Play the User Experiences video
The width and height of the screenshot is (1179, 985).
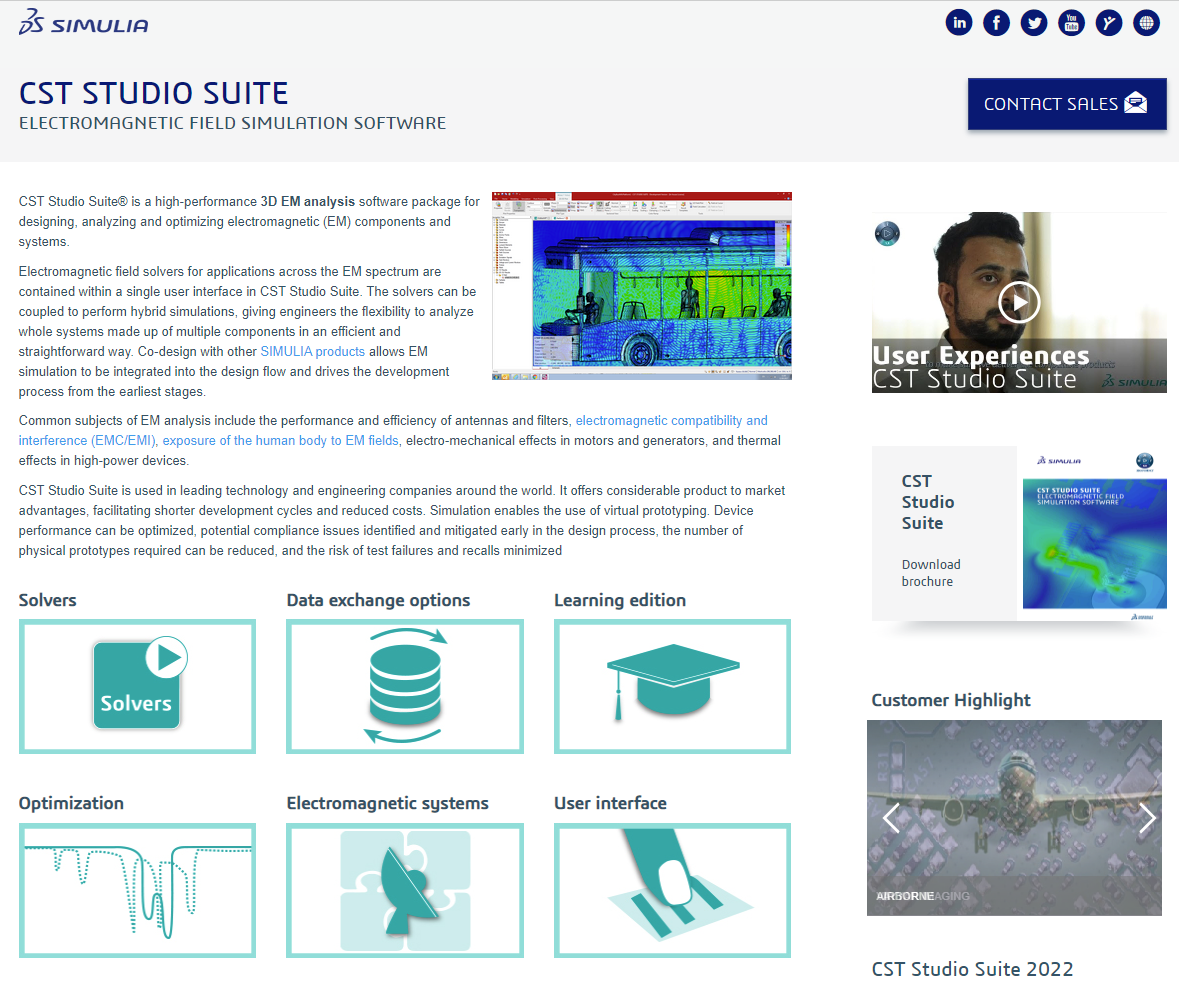[1019, 302]
